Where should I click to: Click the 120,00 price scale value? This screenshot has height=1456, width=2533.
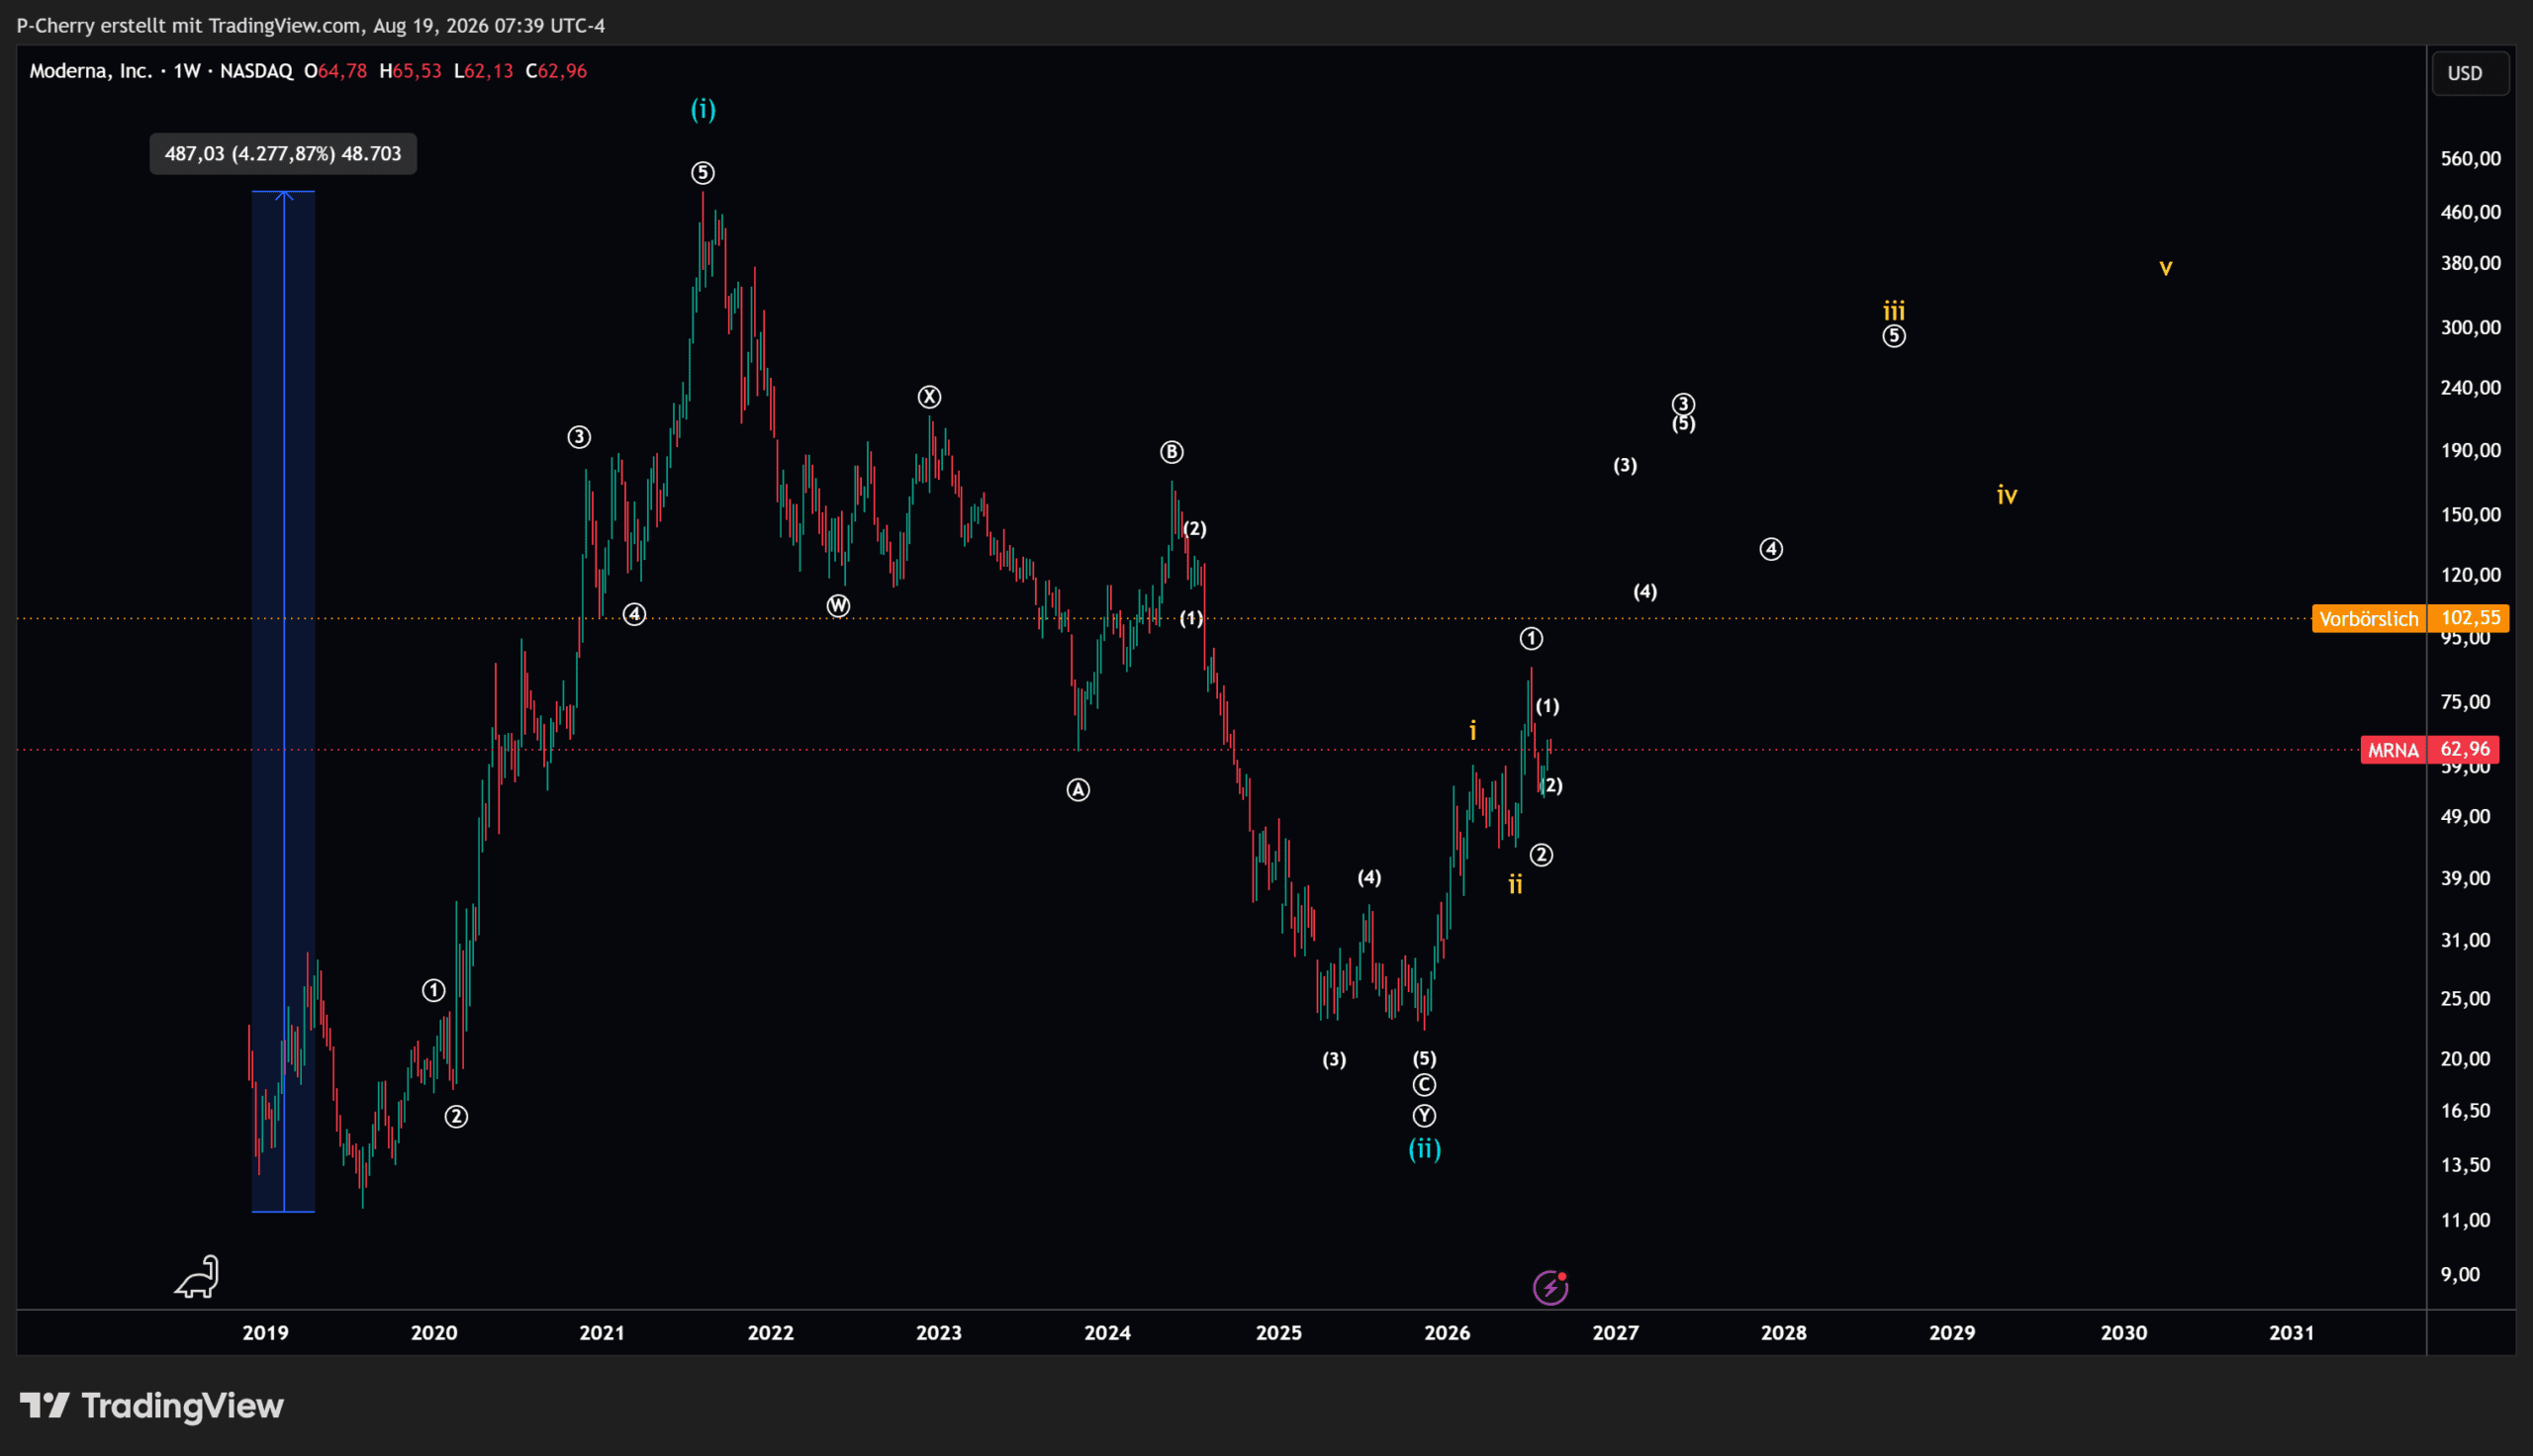point(2470,575)
